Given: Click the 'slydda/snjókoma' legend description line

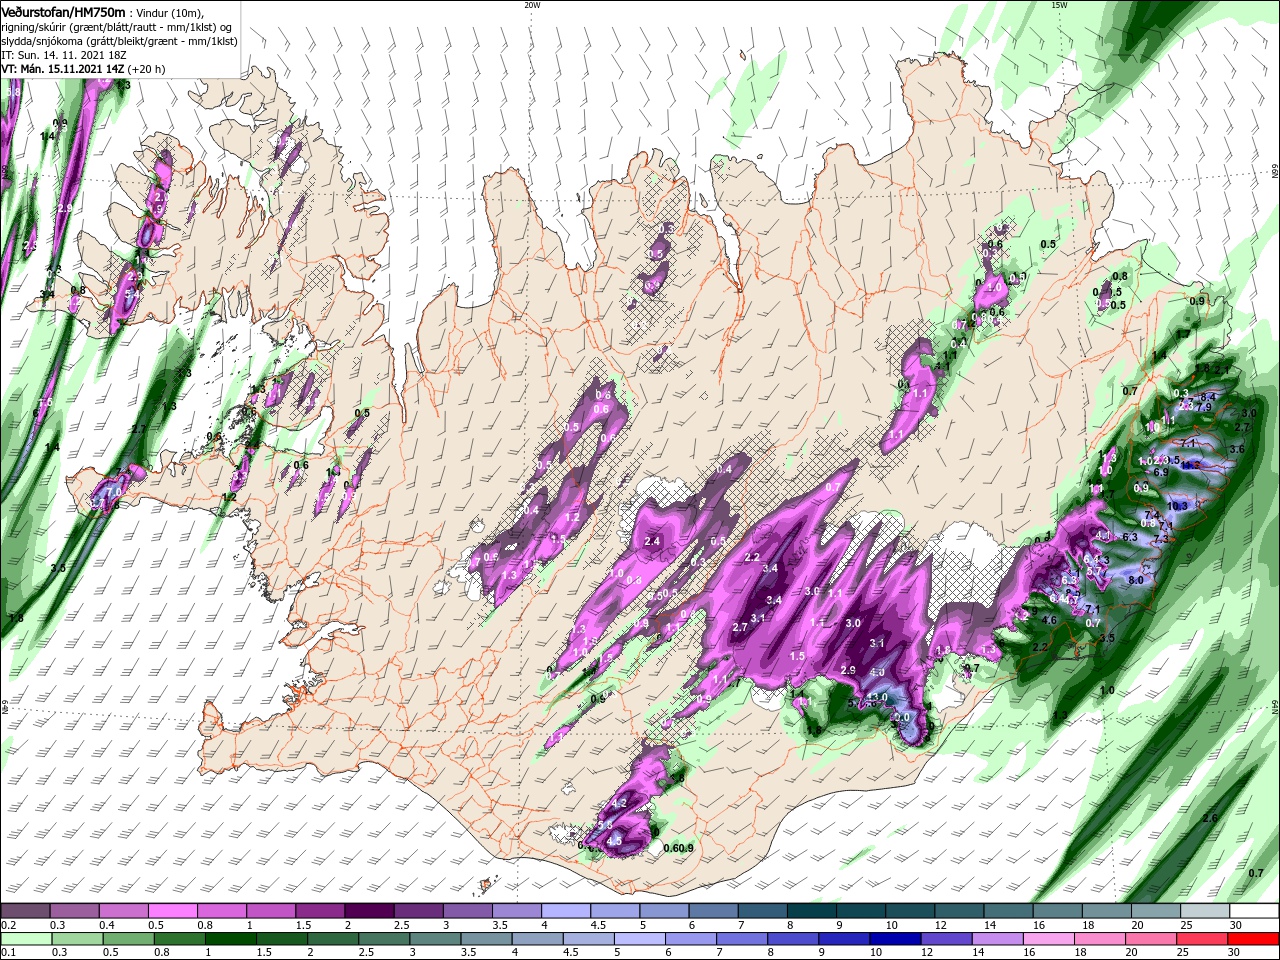Looking at the screenshot, I should pos(119,41).
